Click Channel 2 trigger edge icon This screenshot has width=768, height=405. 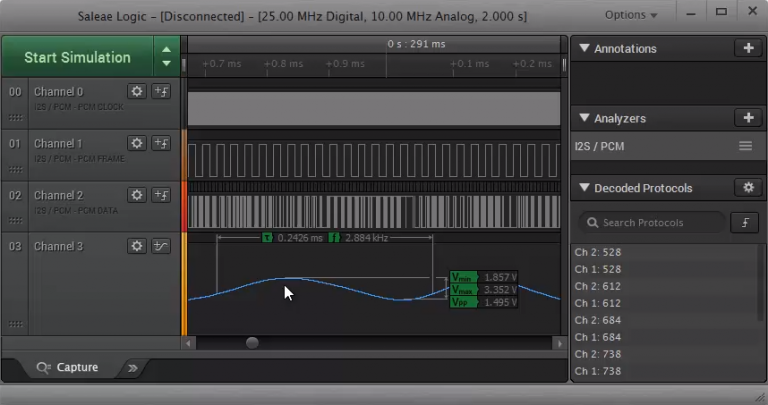click(x=161, y=195)
